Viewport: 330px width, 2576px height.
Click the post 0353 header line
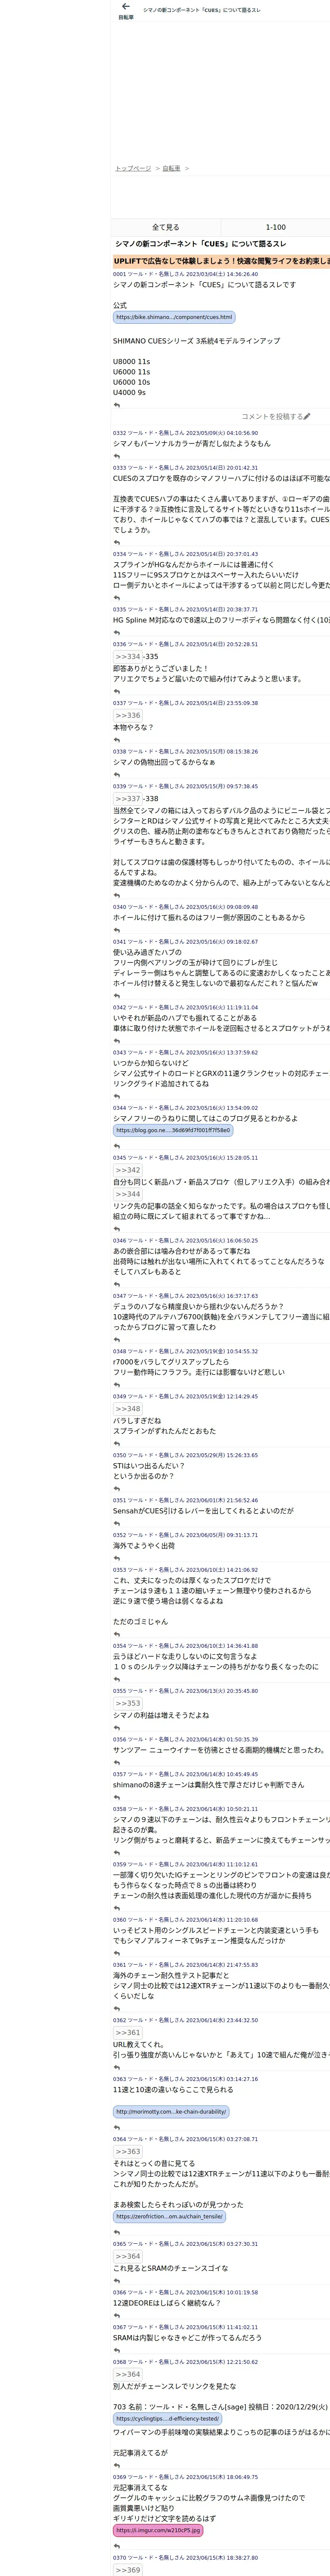pyautogui.click(x=185, y=1570)
